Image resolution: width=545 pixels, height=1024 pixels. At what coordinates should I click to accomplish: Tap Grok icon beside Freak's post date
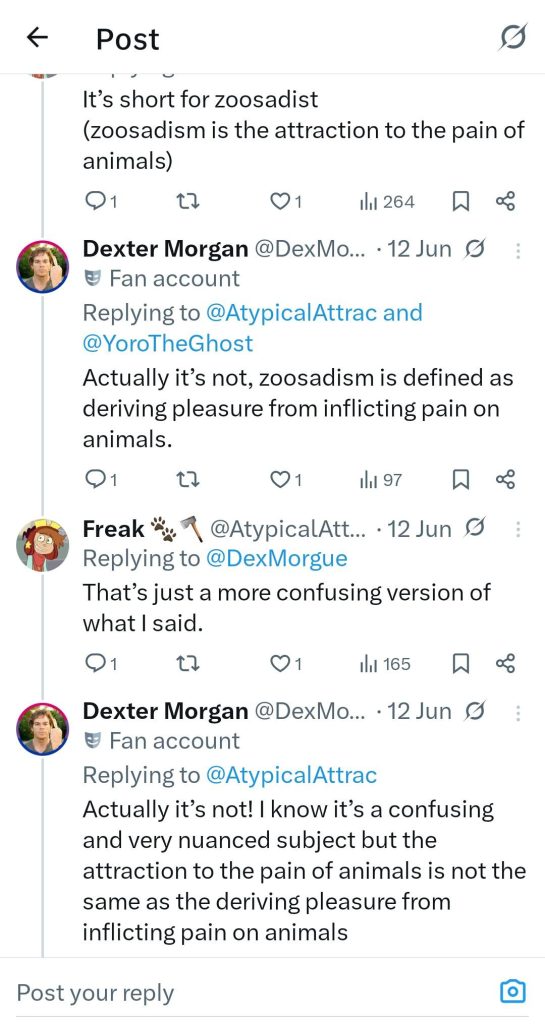point(475,528)
